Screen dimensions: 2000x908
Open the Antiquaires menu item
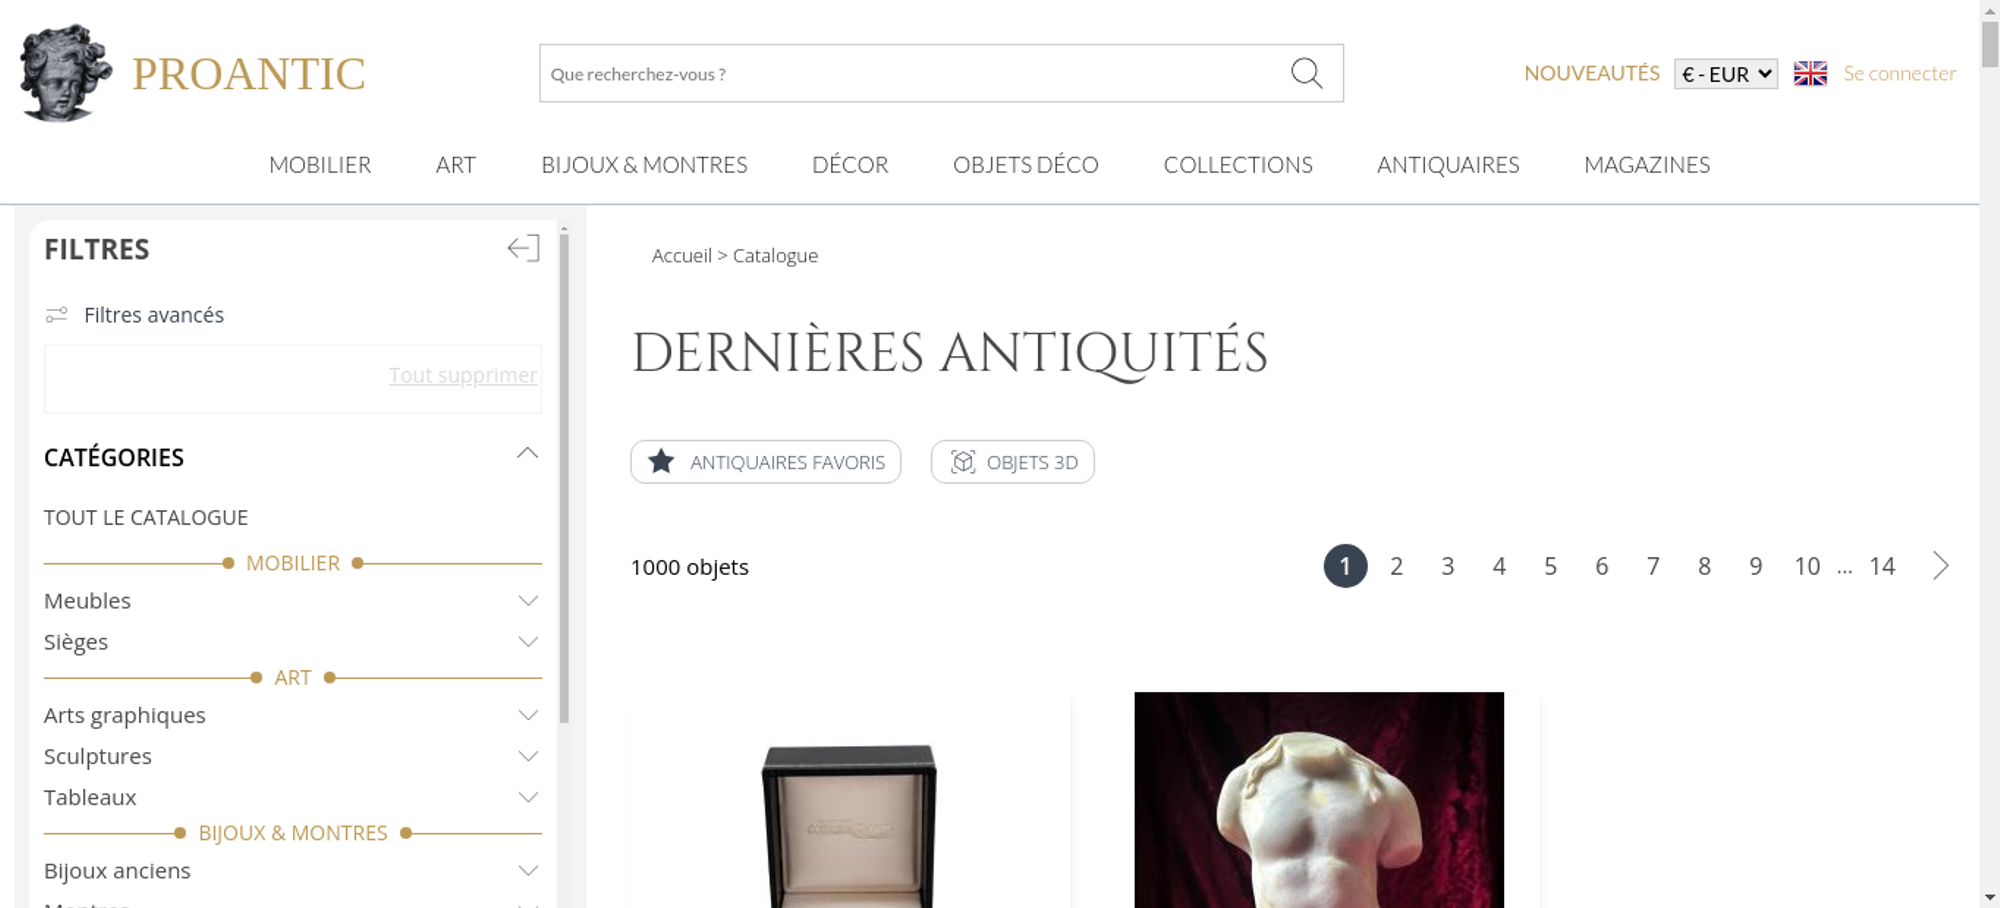pyautogui.click(x=1448, y=164)
